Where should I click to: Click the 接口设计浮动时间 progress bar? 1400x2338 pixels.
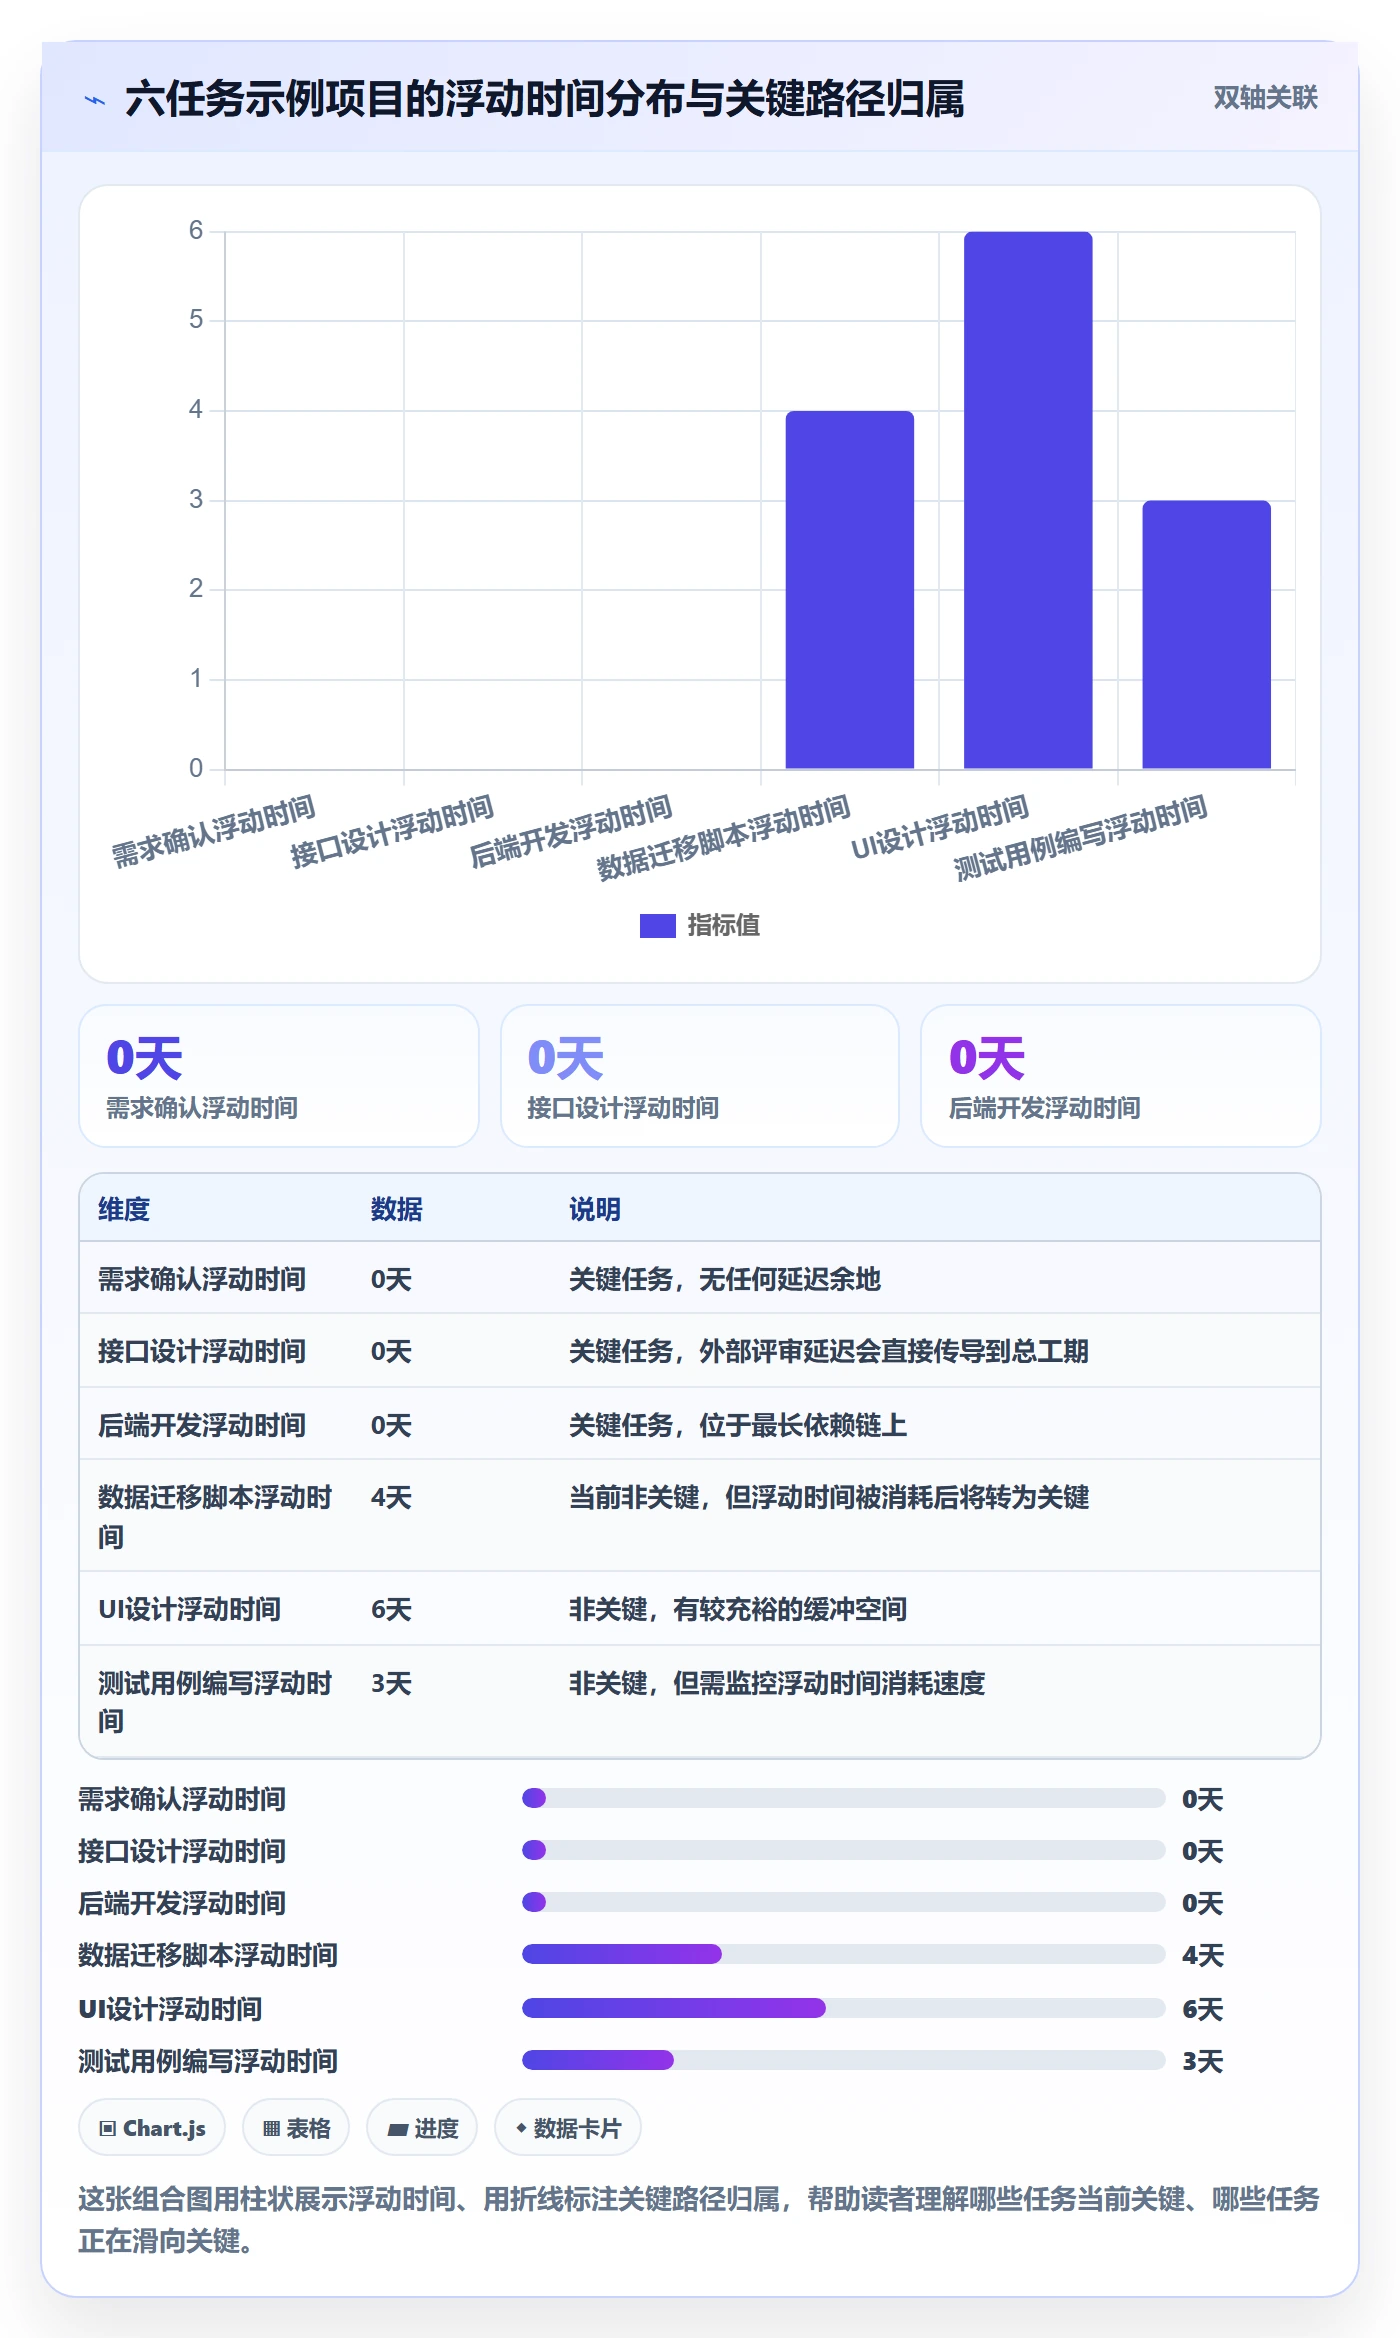click(x=843, y=1850)
